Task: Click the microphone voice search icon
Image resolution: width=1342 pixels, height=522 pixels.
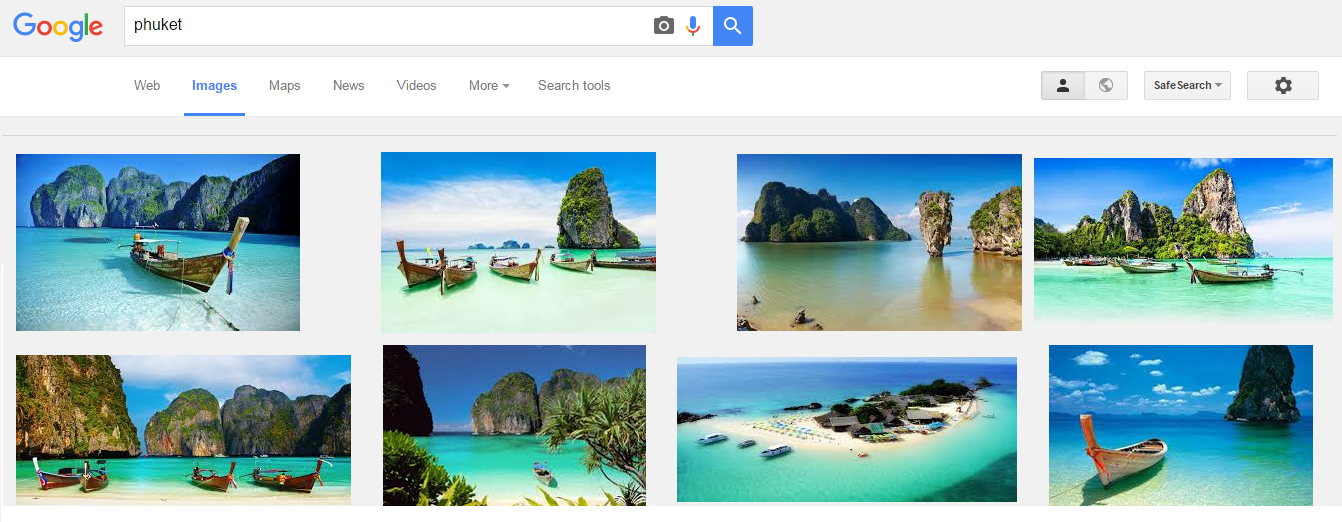Action: click(693, 26)
